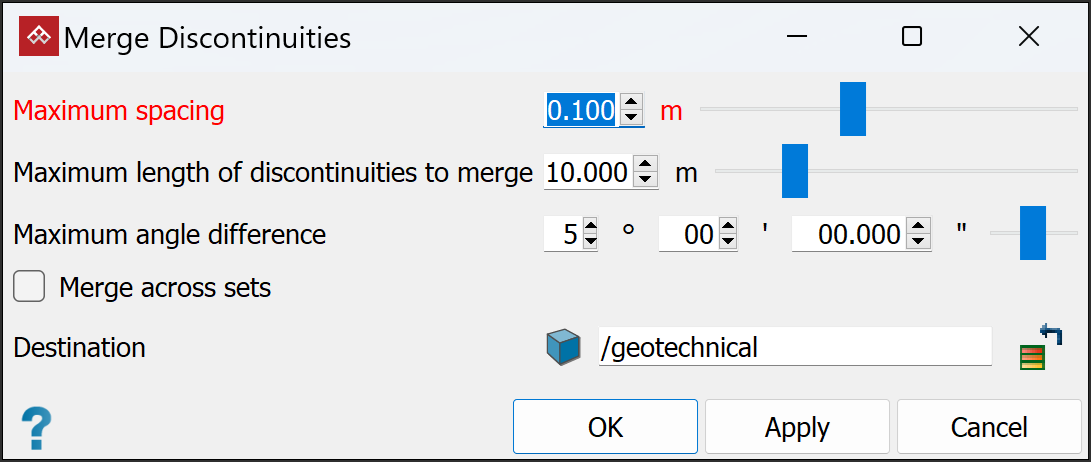The height and width of the screenshot is (462, 1091).
Task: Click the angle difference slider handle
Action: [x=1032, y=233]
